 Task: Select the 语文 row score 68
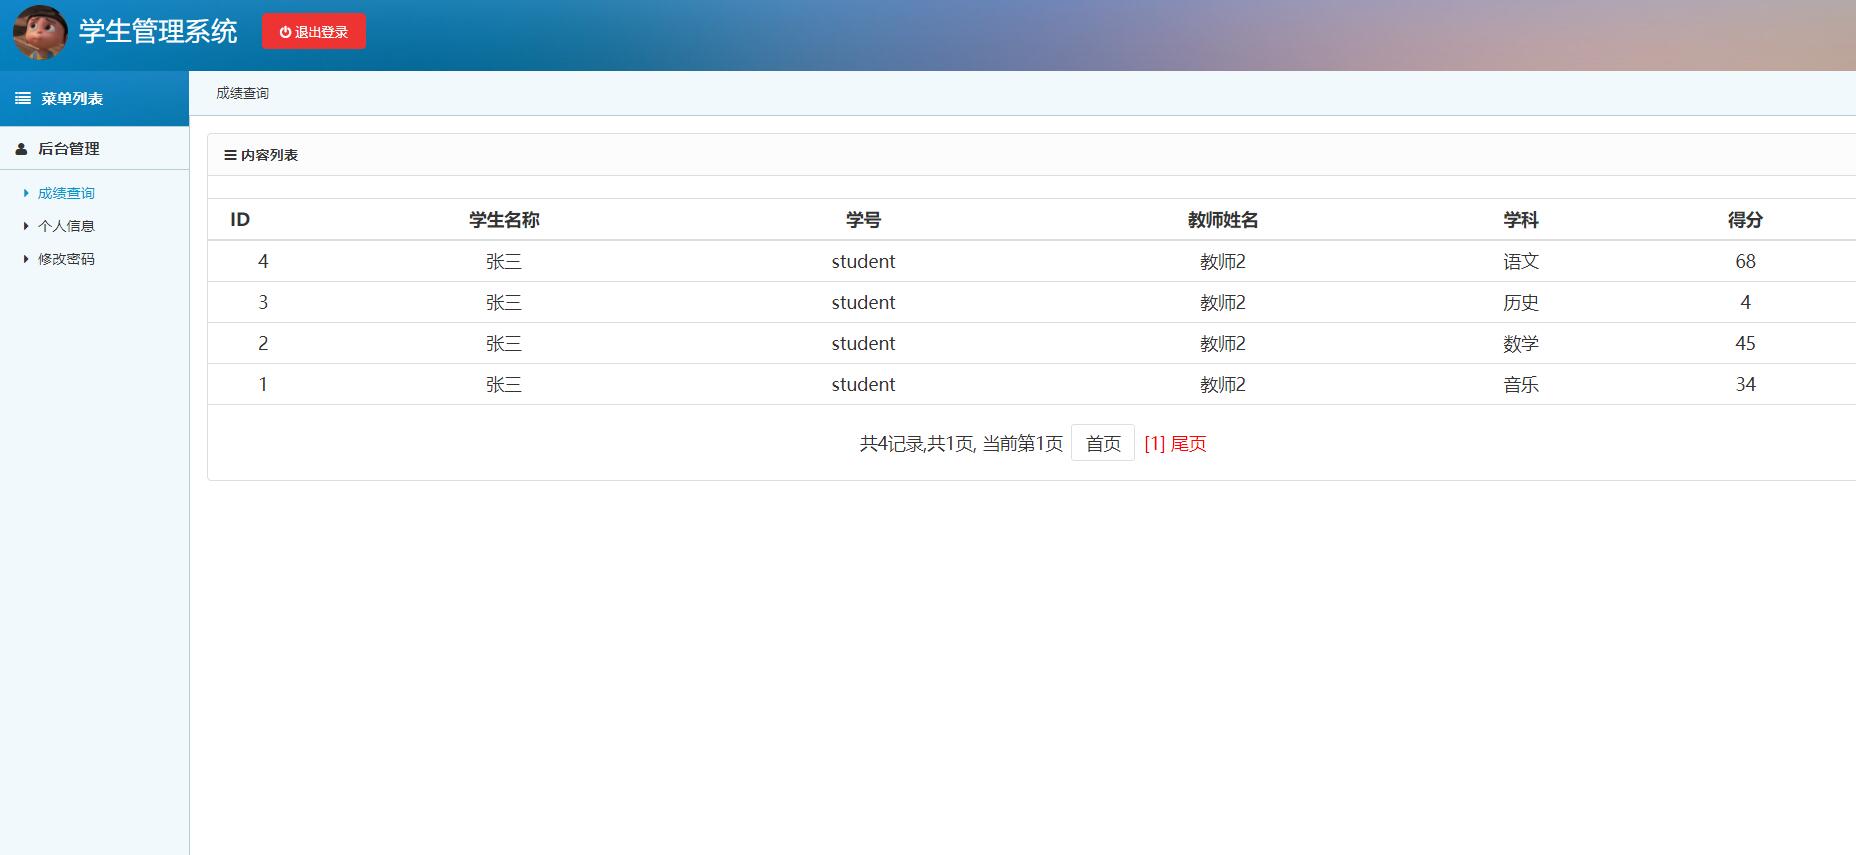point(1745,262)
